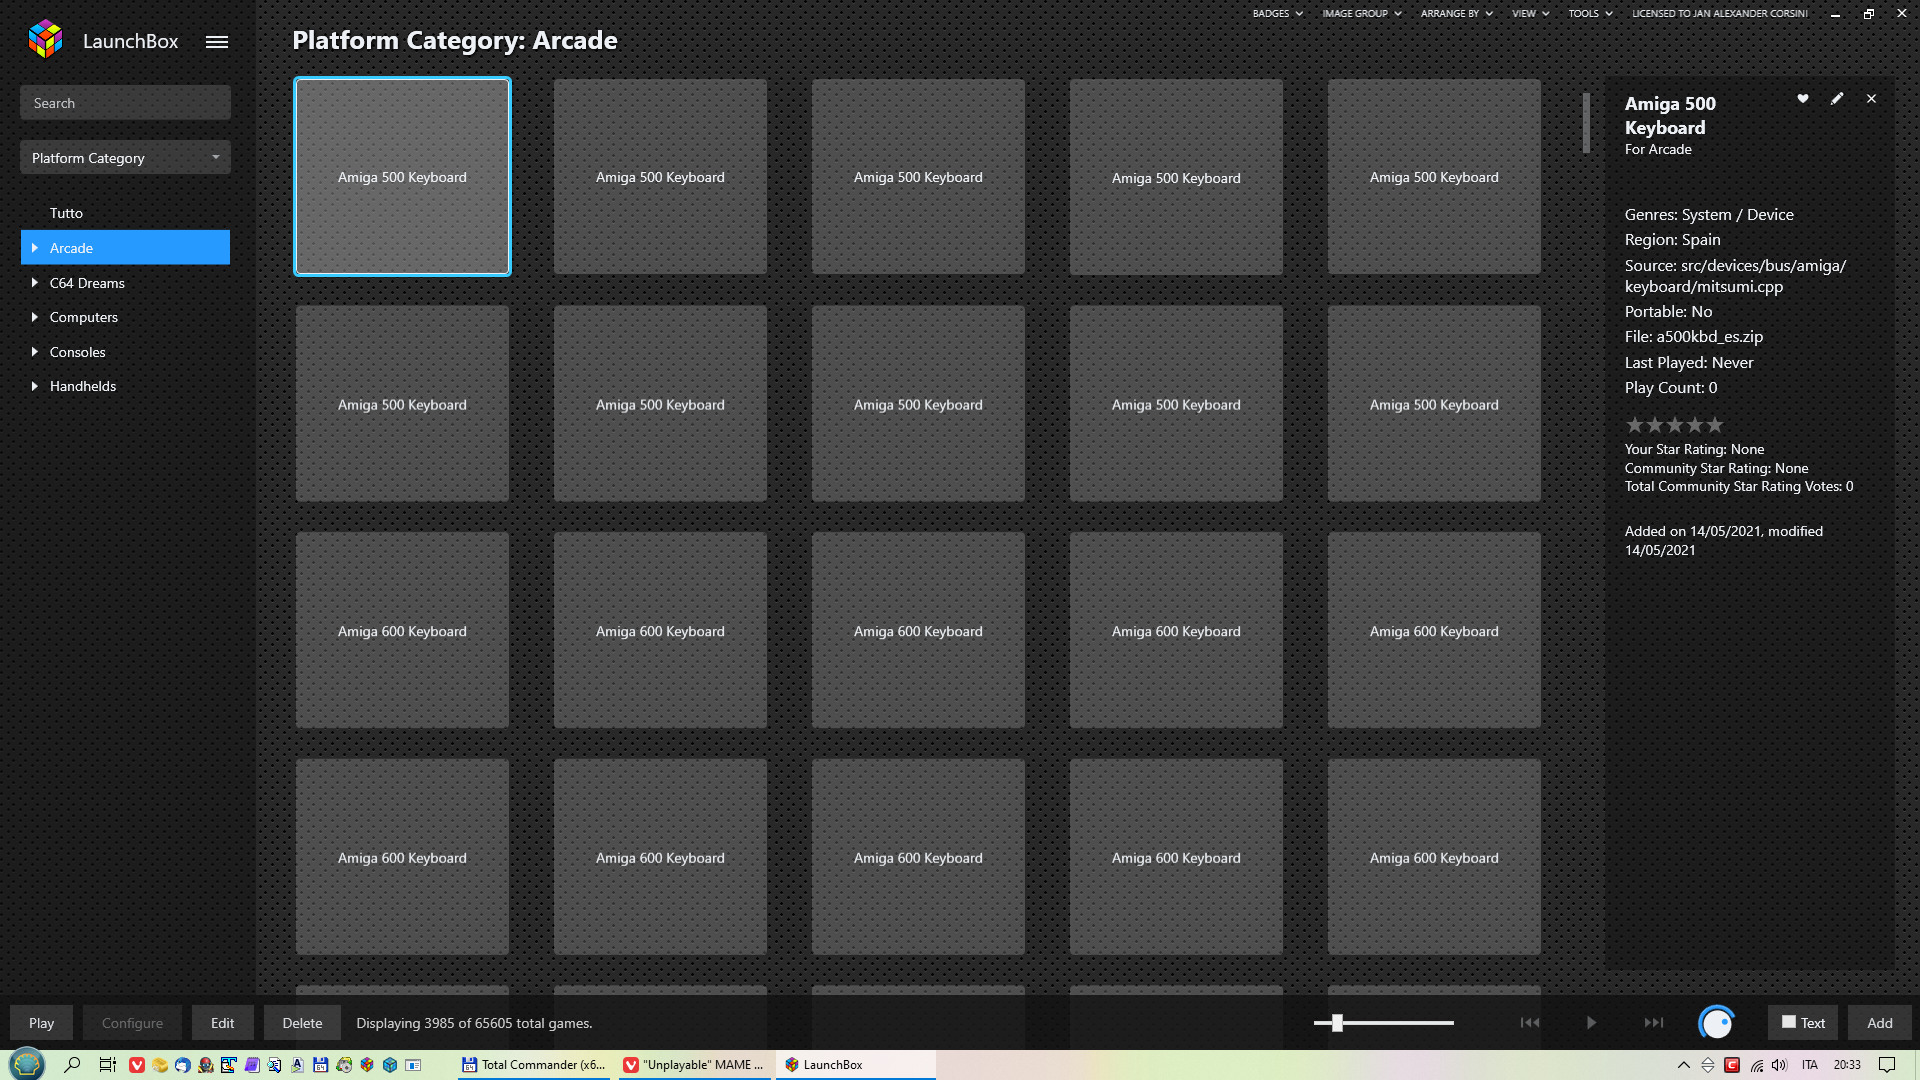Open the Platform Category dropdown
The width and height of the screenshot is (1920, 1080).
pos(125,158)
